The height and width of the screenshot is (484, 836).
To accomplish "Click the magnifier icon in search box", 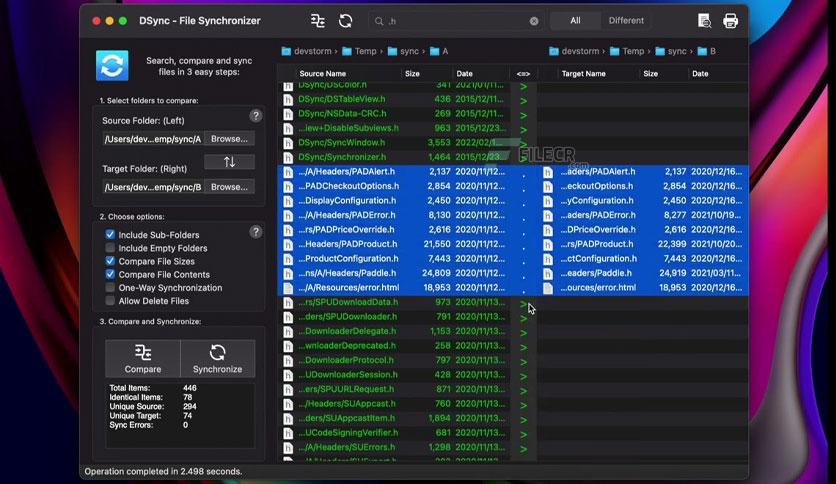I will [x=379, y=21].
